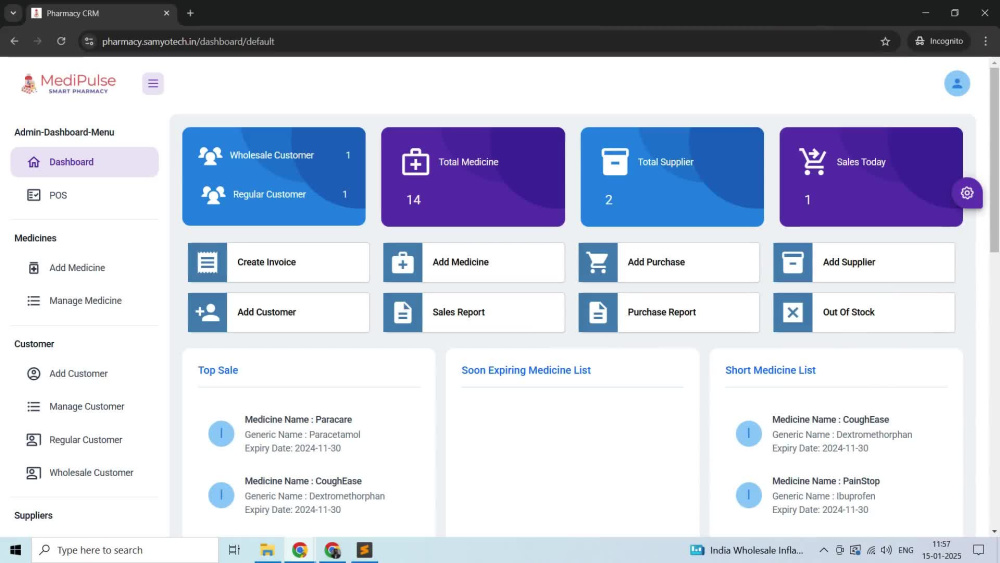1000x563 pixels.
Task: Click the Purchase Report document icon
Action: click(598, 312)
